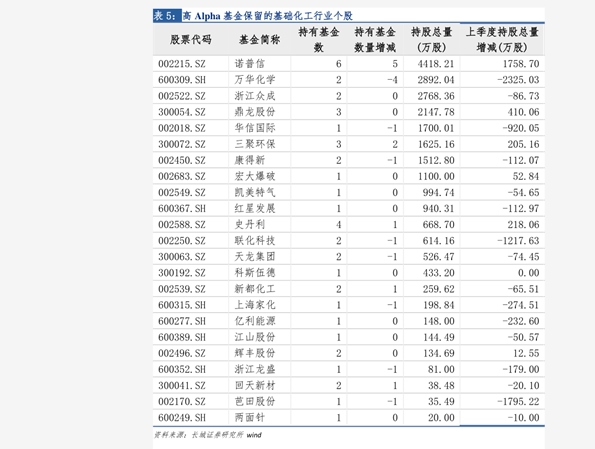The height and width of the screenshot is (449, 595).
Task: Click the 持股总量(万股) column header
Action: [x=432, y=39]
